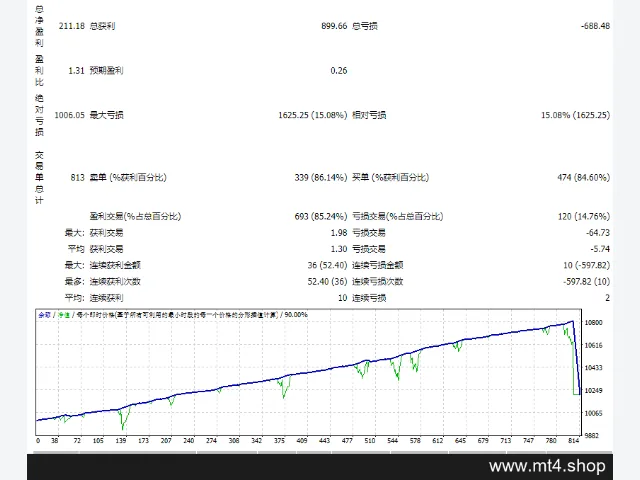The width and height of the screenshot is (640, 480).
Task: Click the consecutive wins value 36 (52.40)
Action: pos(327,265)
